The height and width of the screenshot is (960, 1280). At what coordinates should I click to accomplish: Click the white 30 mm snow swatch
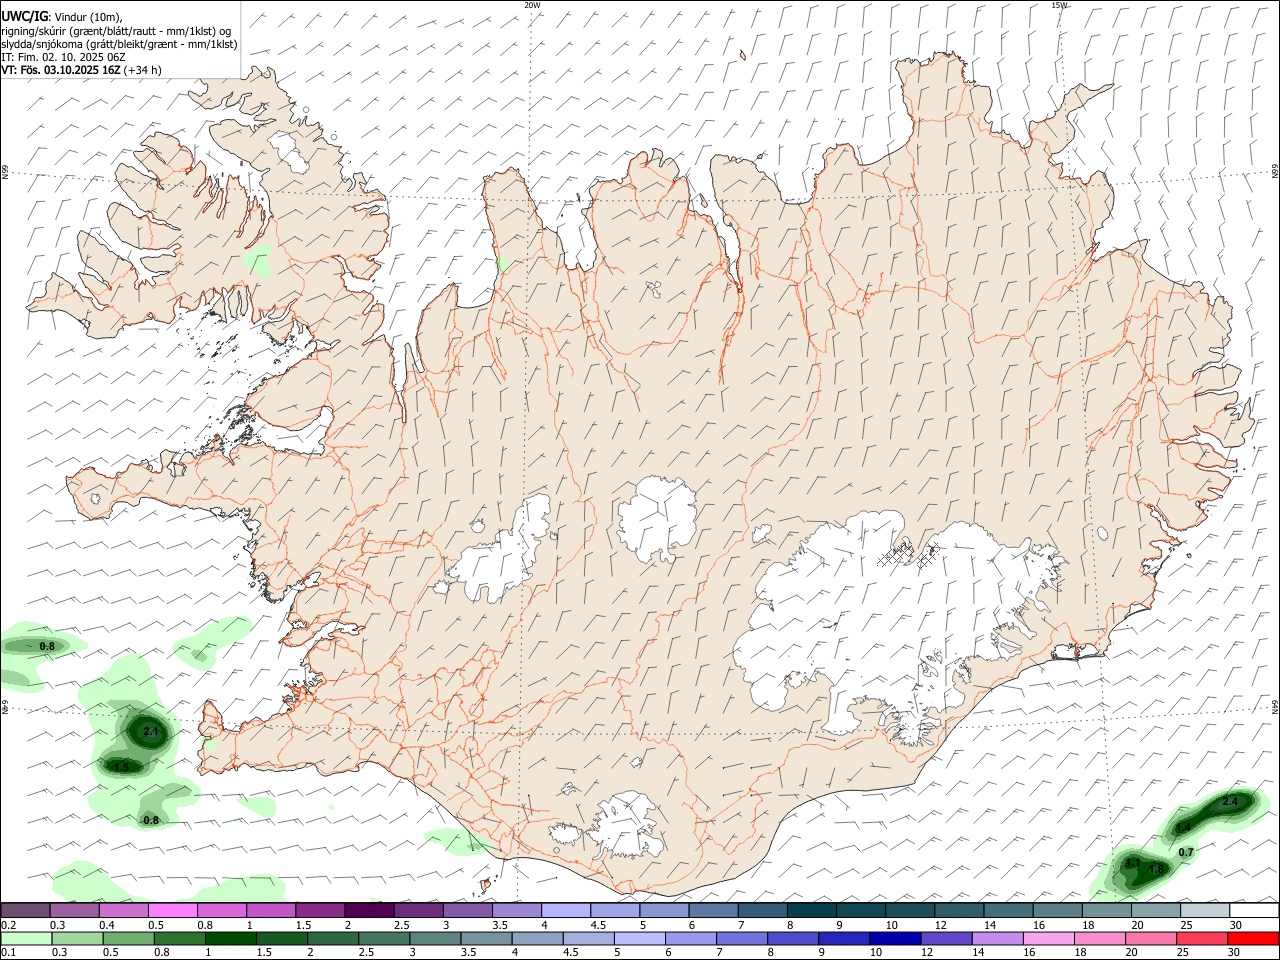(1254, 911)
